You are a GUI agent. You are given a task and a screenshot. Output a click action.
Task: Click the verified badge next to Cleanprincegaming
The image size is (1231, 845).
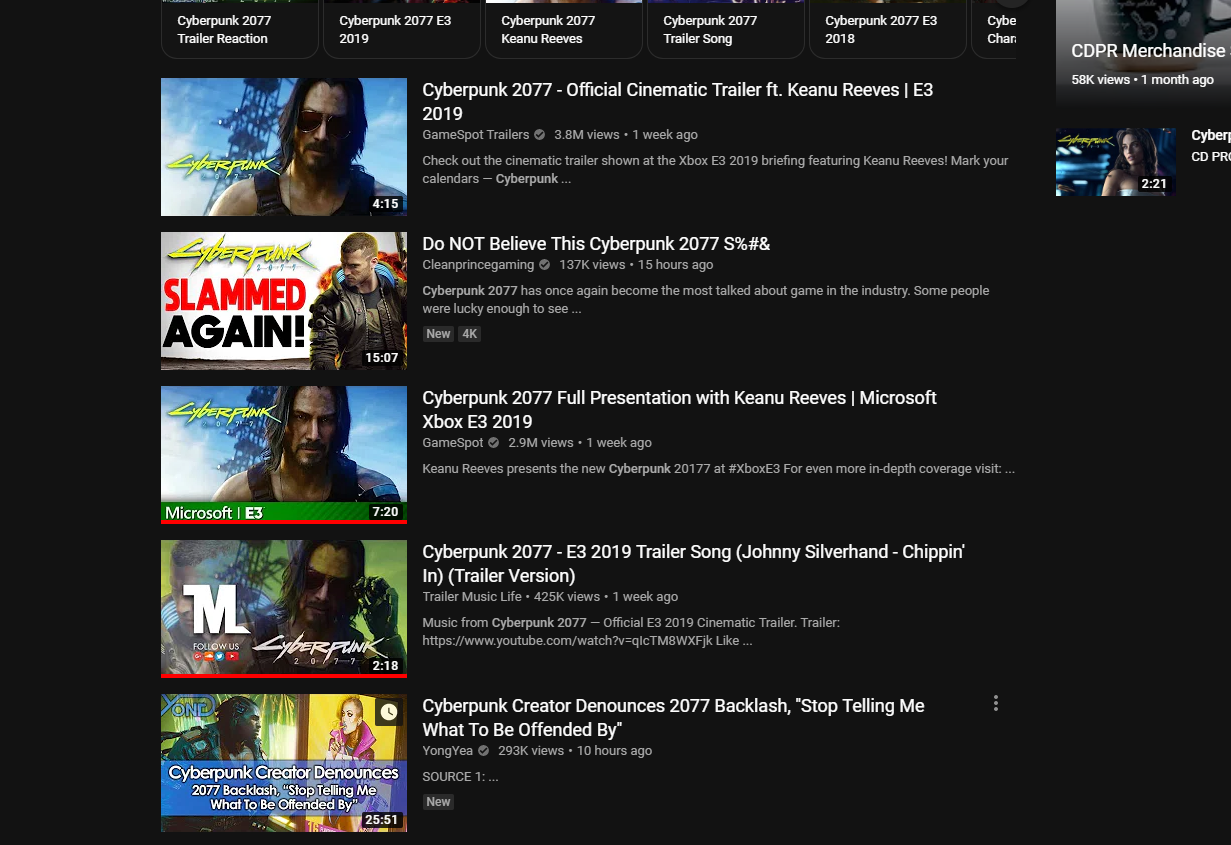pyautogui.click(x=545, y=265)
